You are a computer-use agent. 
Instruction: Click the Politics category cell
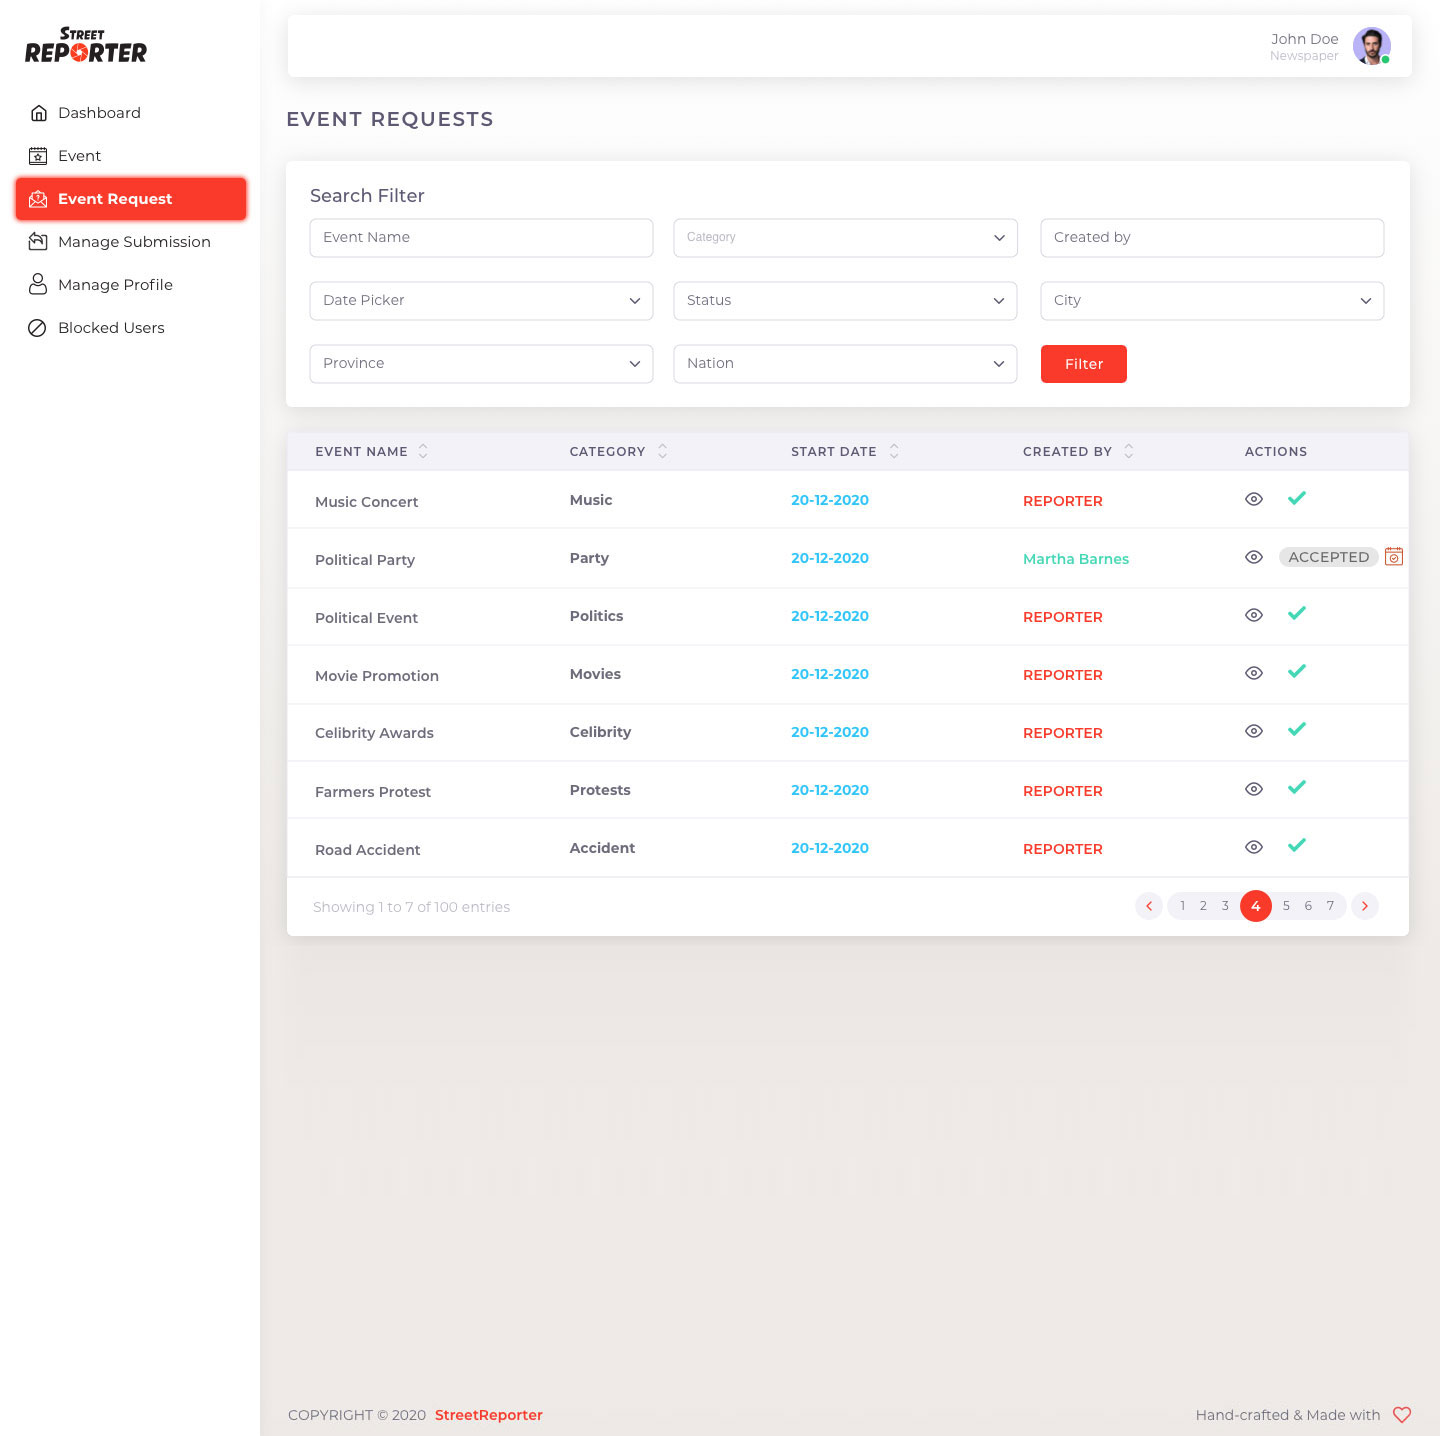click(596, 616)
